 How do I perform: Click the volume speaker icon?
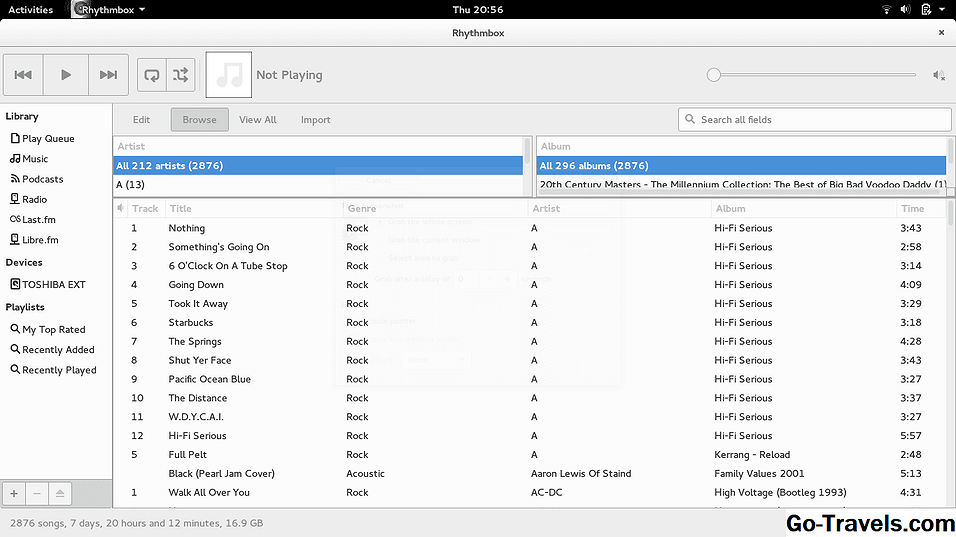939,75
